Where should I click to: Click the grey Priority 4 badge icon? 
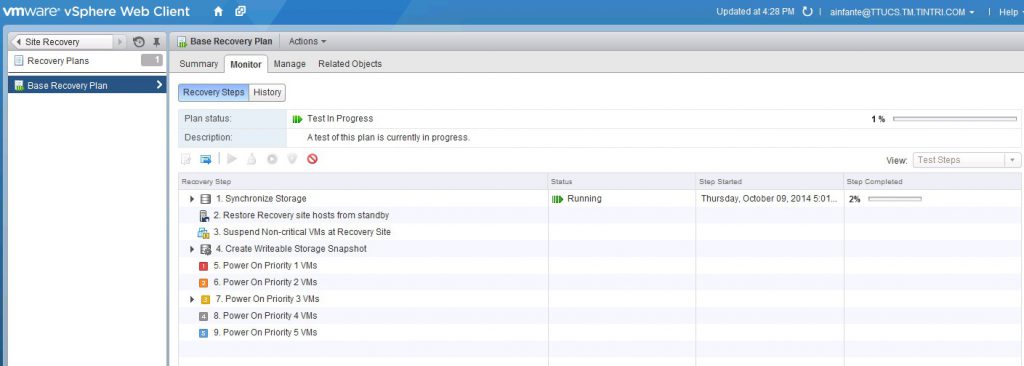(x=203, y=316)
